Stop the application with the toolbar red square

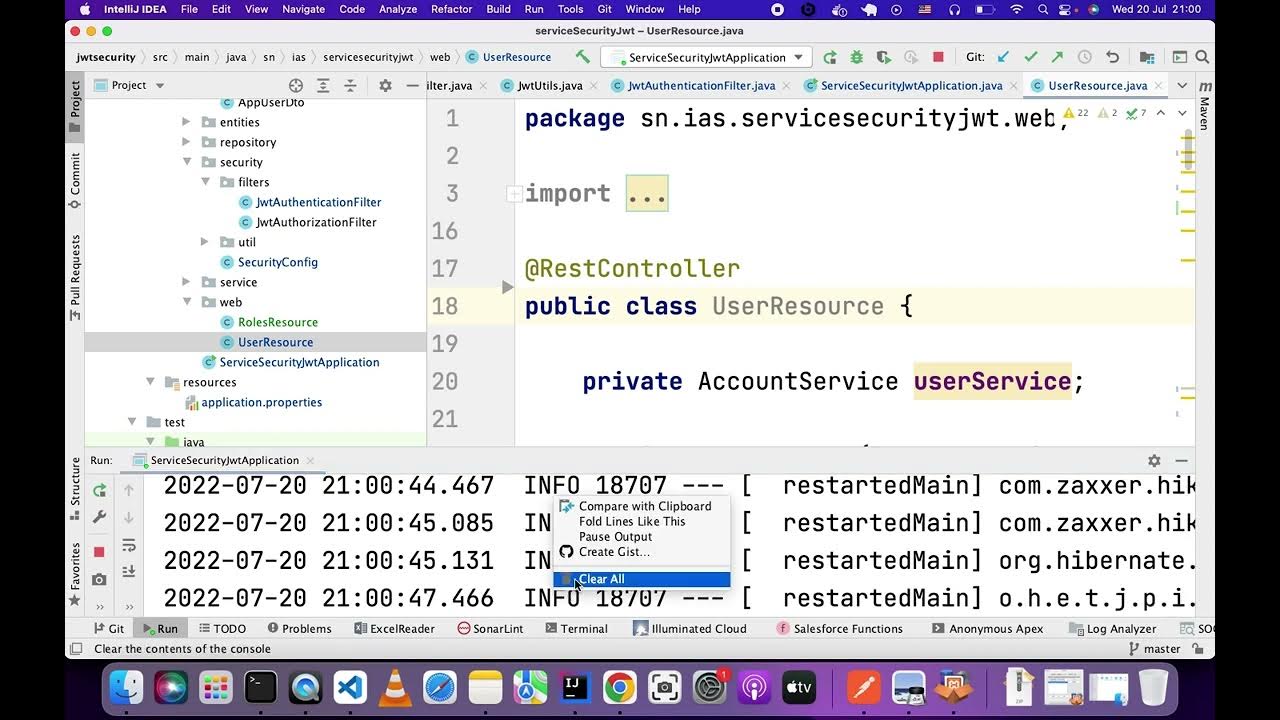[938, 58]
